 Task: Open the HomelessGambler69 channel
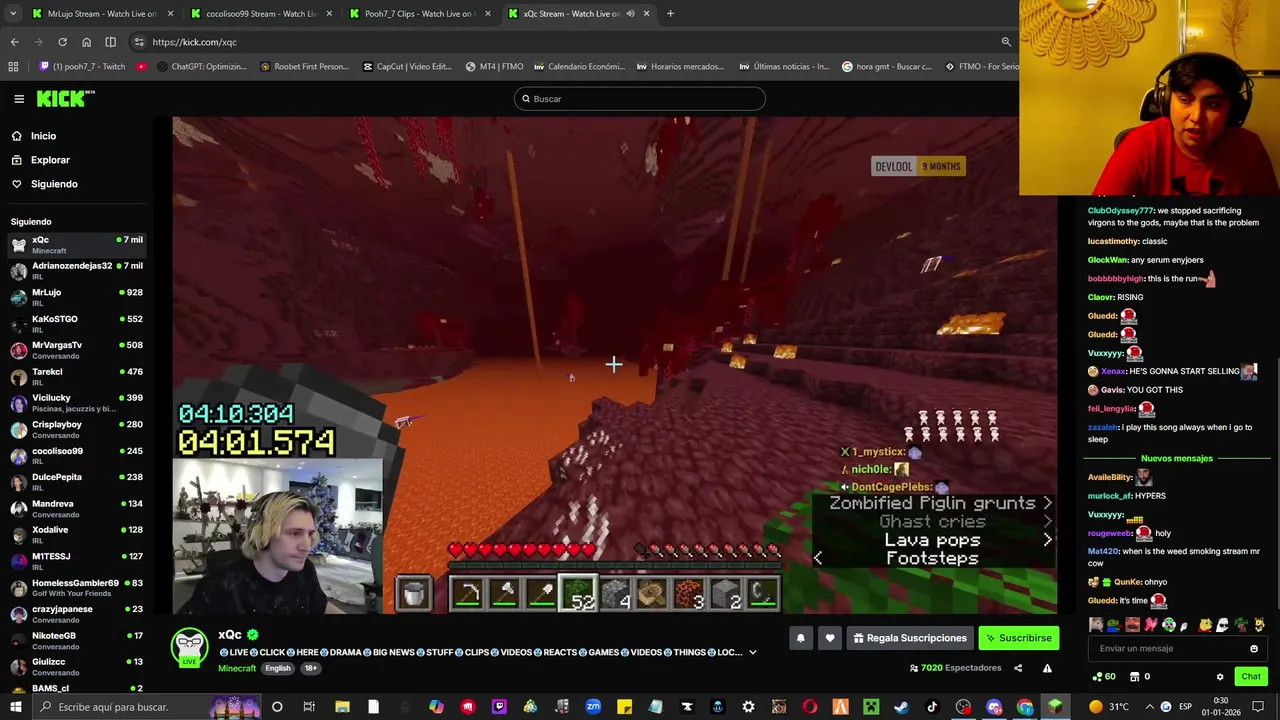pos(76,587)
